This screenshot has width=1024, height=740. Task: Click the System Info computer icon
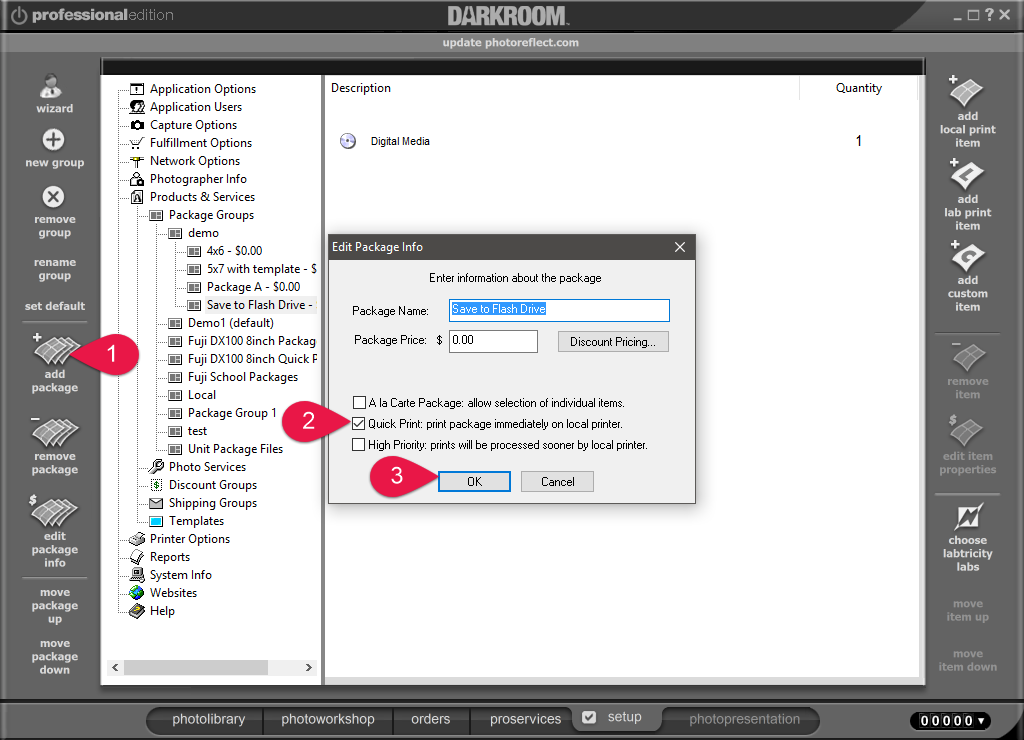pyautogui.click(x=136, y=575)
